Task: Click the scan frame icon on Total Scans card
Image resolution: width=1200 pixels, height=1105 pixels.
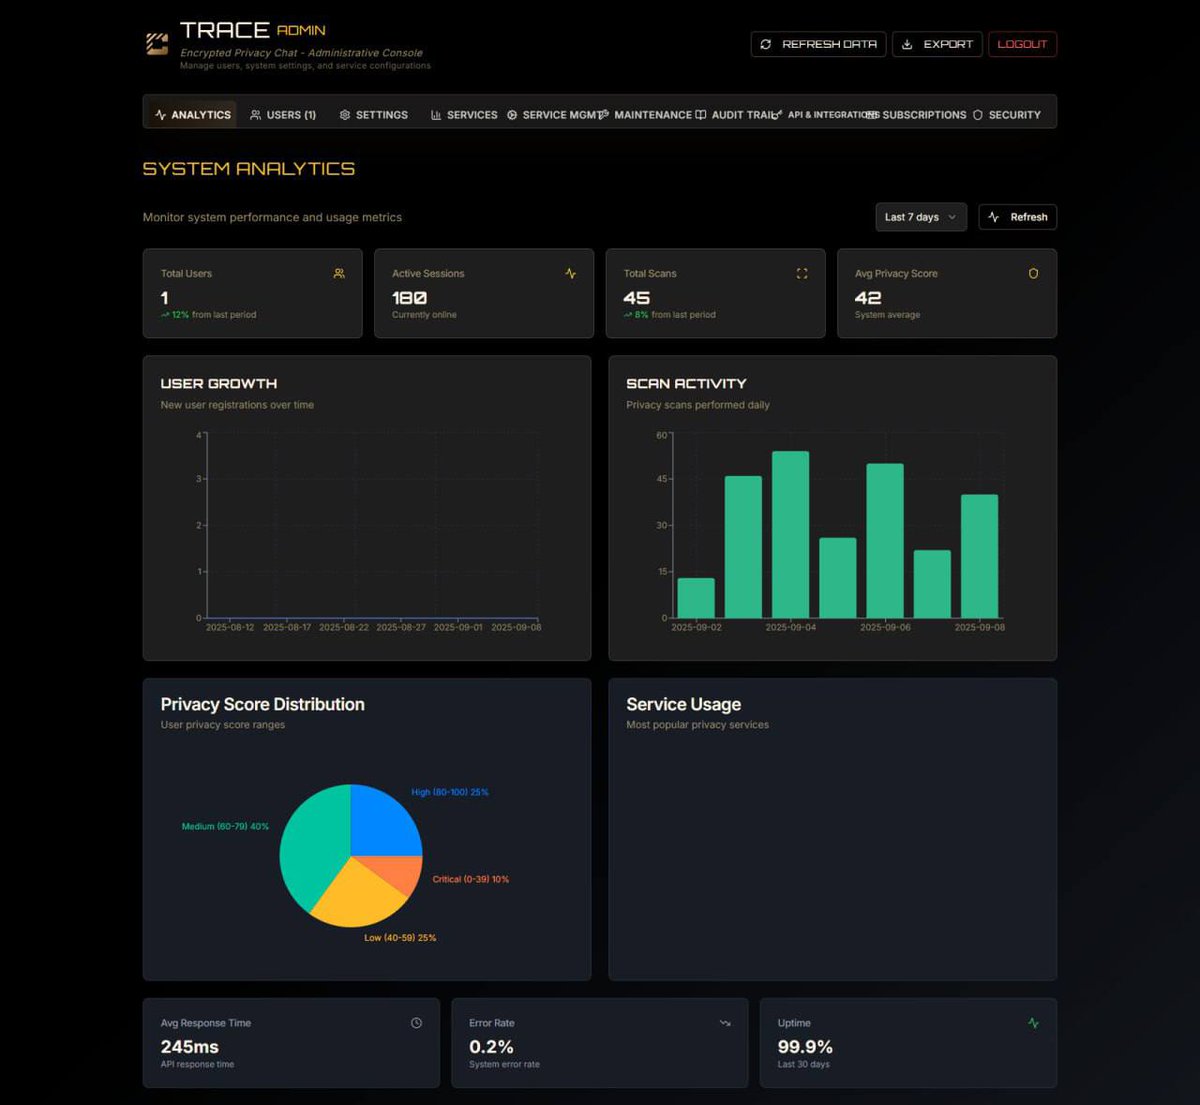Action: (x=801, y=273)
